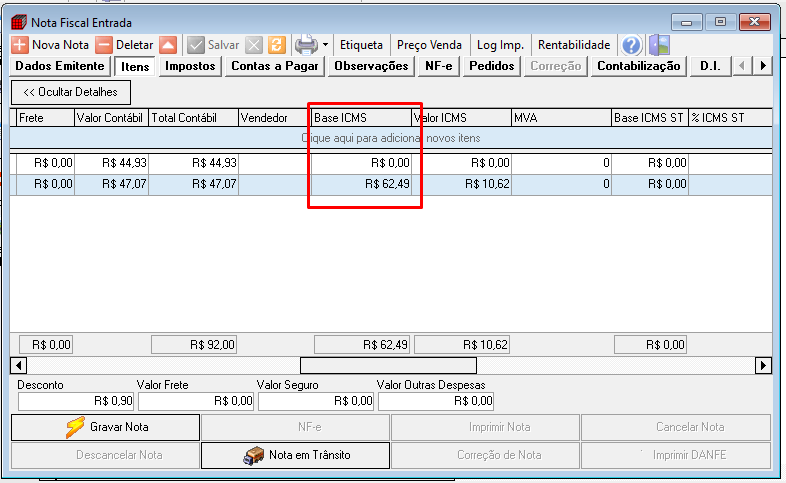Open the Contabilização tab

click(639, 66)
